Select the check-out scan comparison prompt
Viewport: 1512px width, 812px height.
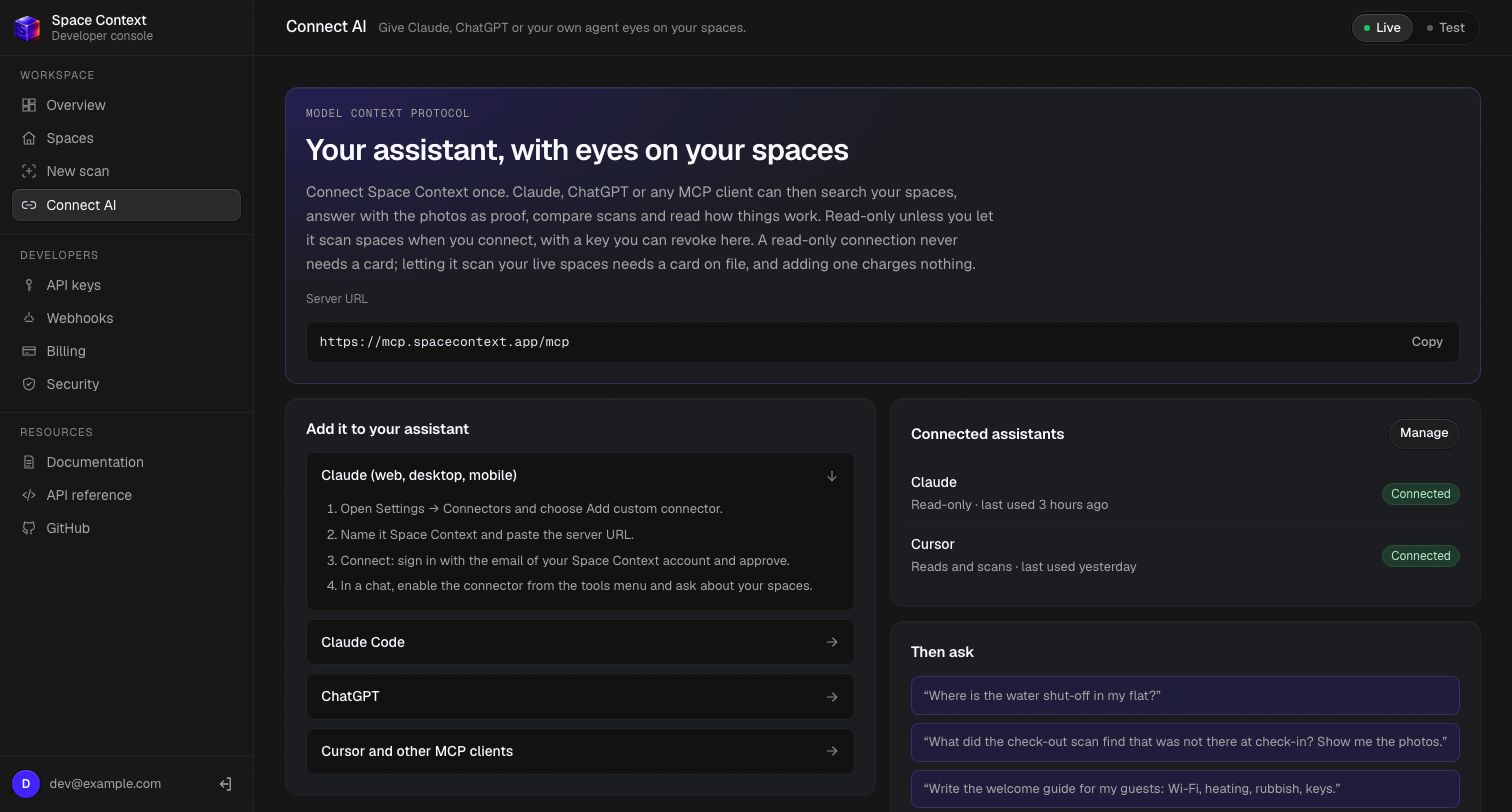click(x=1185, y=742)
